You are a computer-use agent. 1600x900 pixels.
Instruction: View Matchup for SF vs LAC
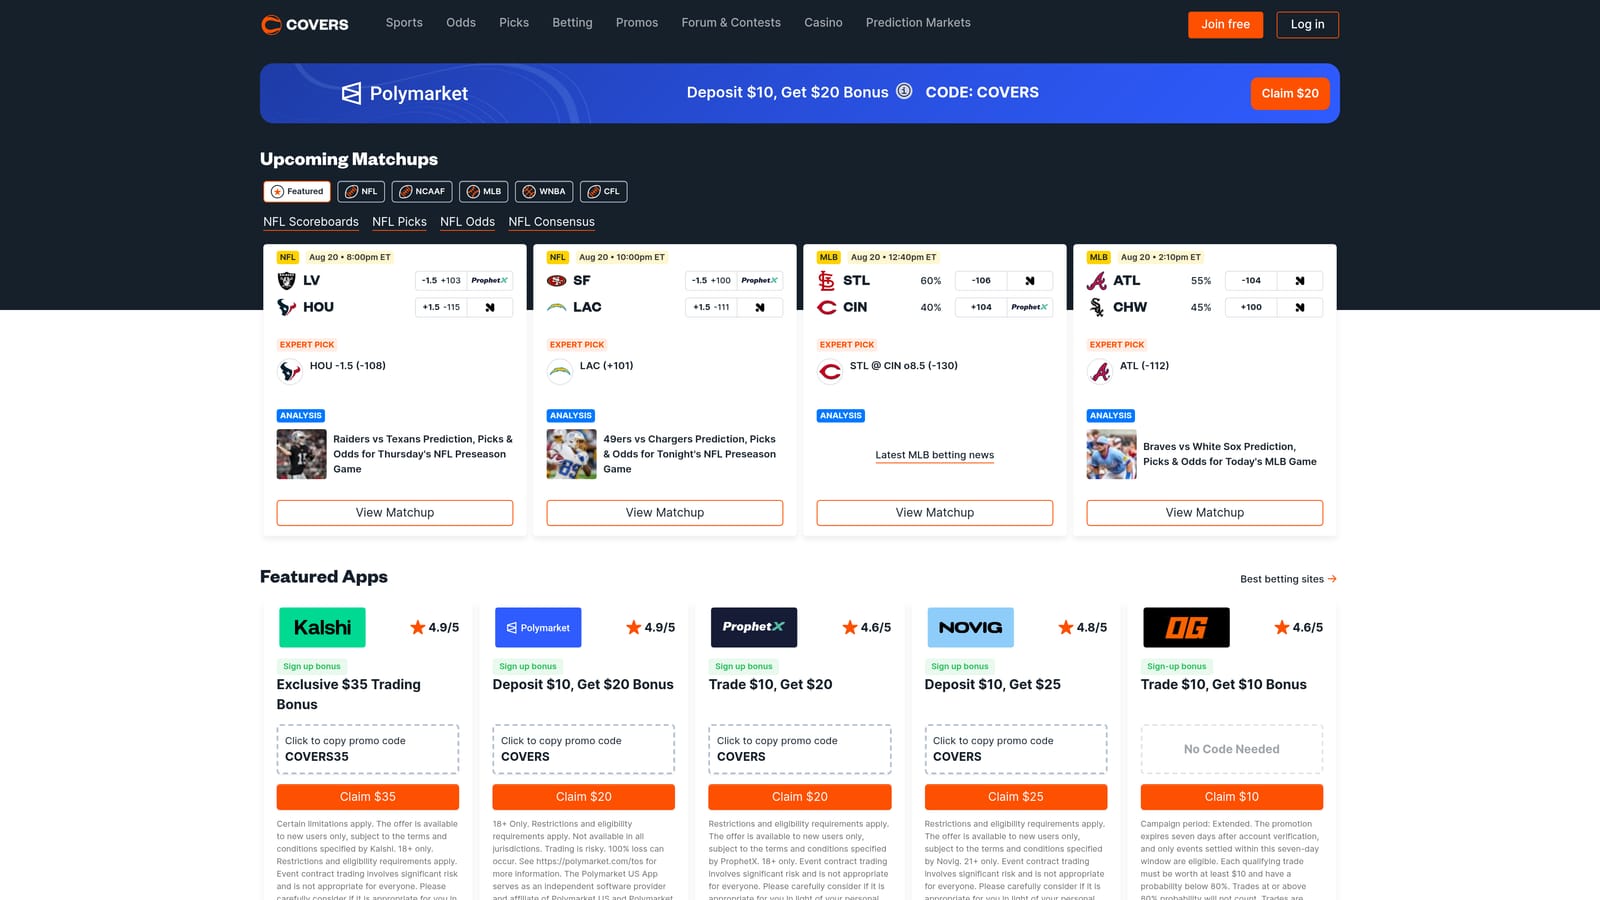click(x=665, y=512)
